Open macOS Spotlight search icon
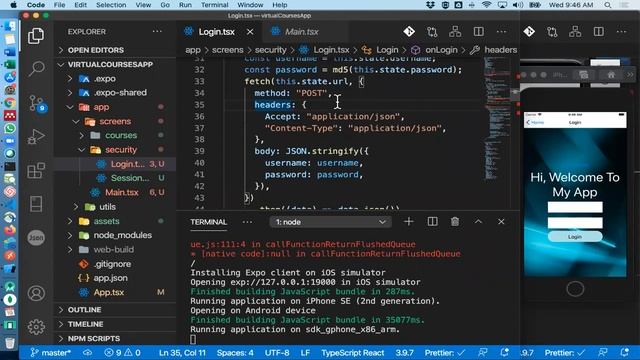Screen dimensions: 640x360 (x=608, y=5)
